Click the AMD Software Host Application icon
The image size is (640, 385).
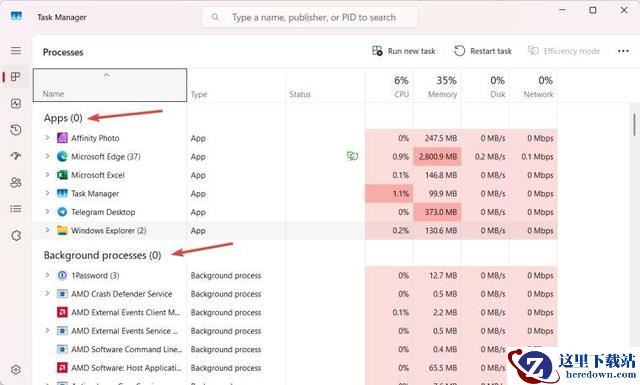tap(62, 368)
